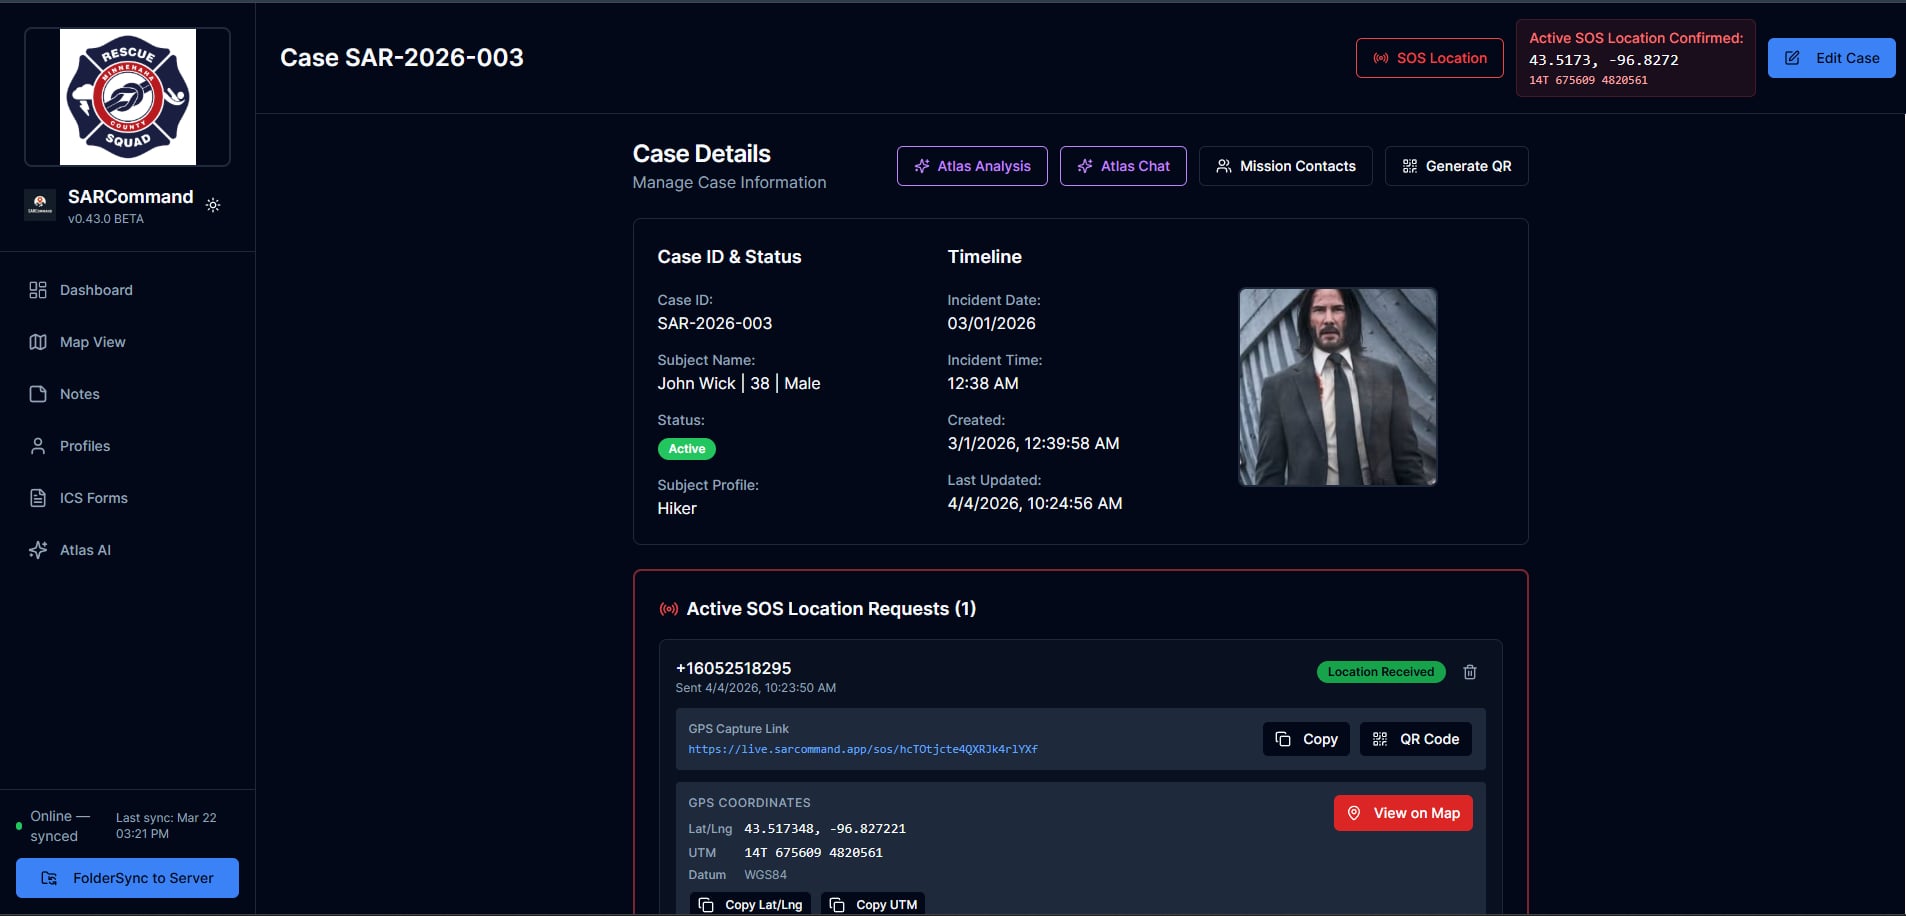Open Dashboard from the sidebar
The width and height of the screenshot is (1906, 916).
click(96, 290)
